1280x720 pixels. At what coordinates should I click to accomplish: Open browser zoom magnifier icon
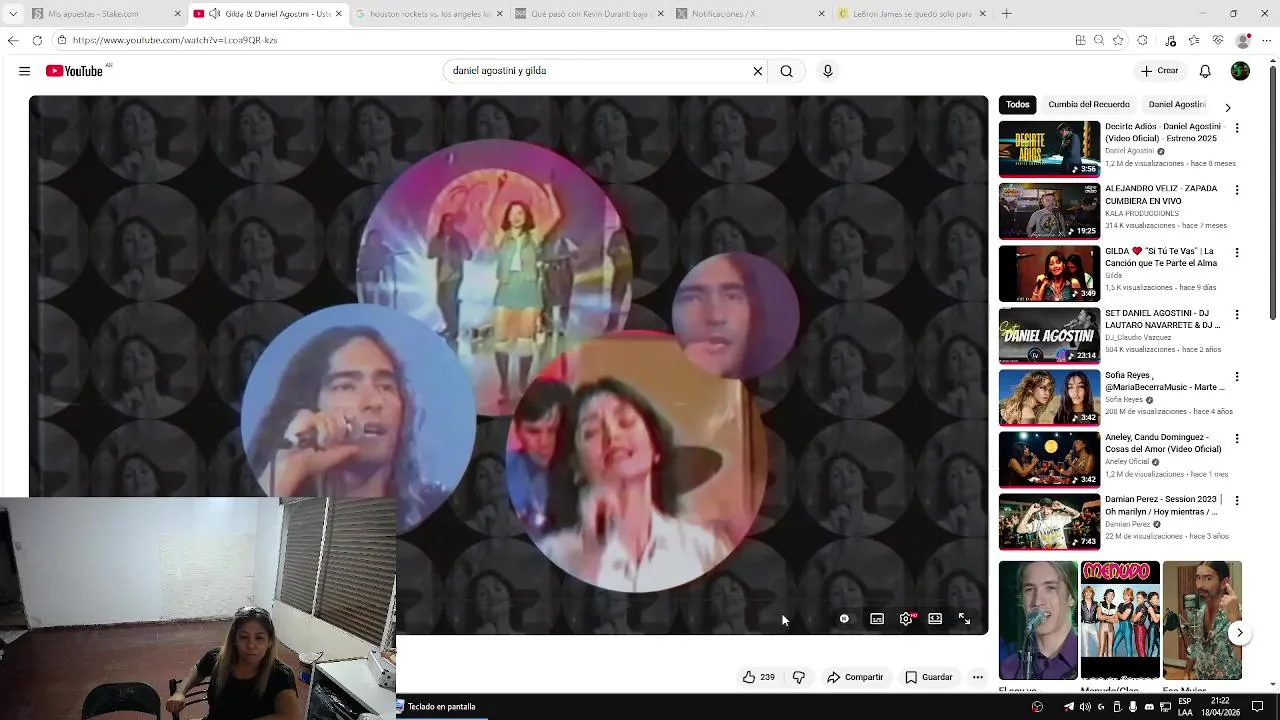(x=1099, y=40)
